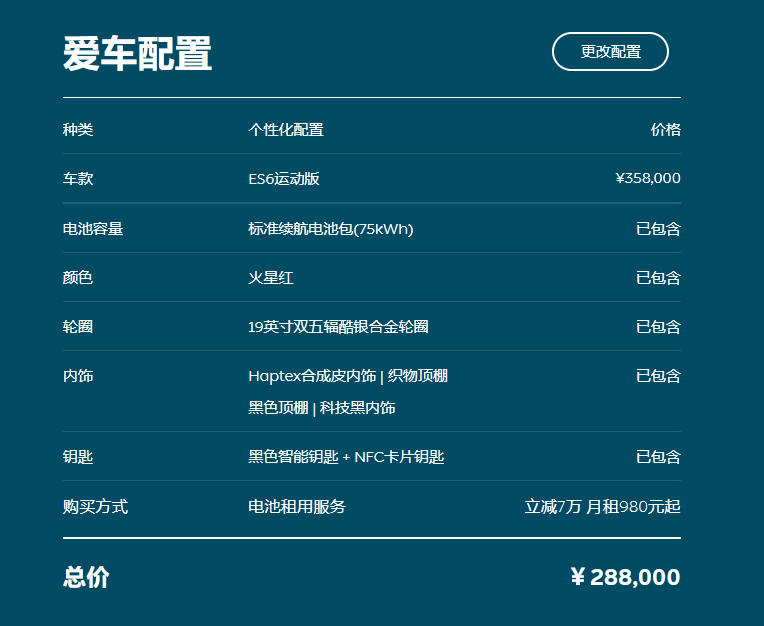Select the ES6运动版 value
764x626 pixels.
[x=284, y=178]
